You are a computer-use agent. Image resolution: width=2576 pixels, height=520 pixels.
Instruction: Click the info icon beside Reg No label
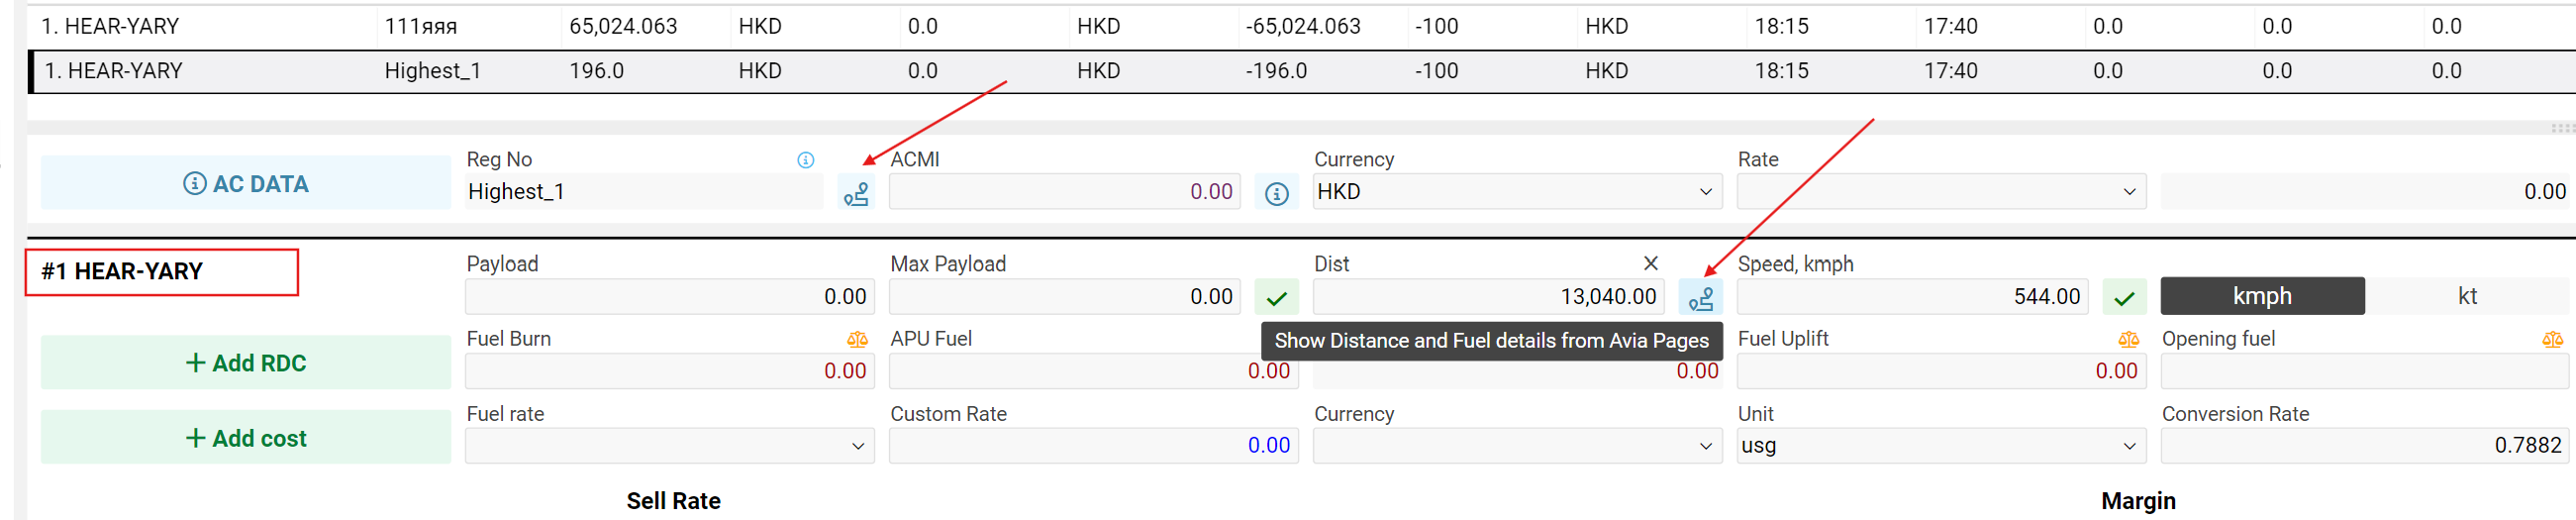(805, 160)
